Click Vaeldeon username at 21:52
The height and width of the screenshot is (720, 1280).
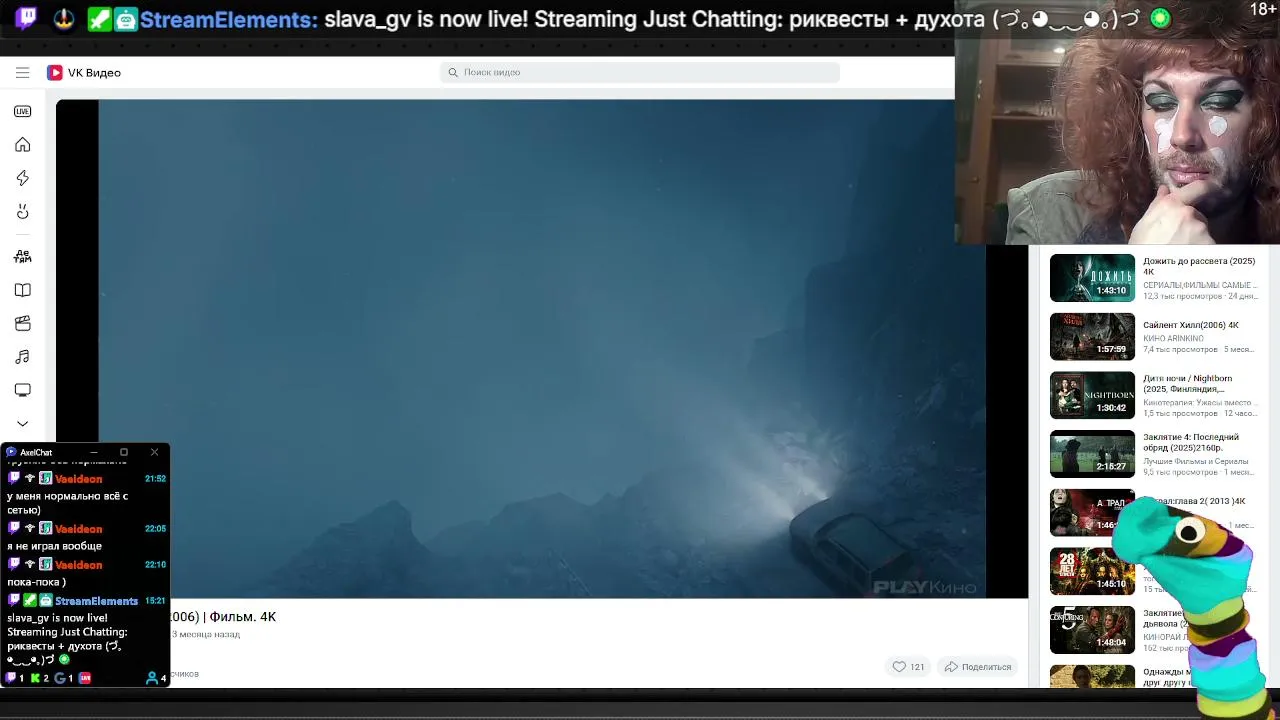pyautogui.click(x=78, y=479)
